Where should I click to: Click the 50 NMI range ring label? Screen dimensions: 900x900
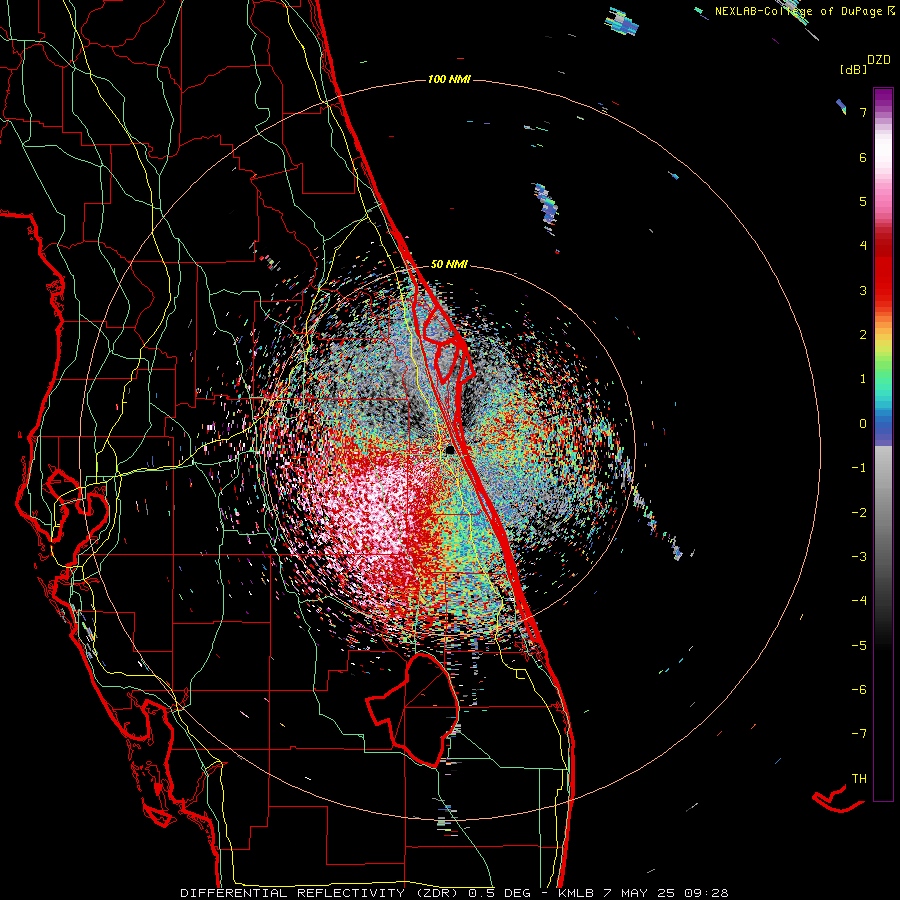pos(449,264)
